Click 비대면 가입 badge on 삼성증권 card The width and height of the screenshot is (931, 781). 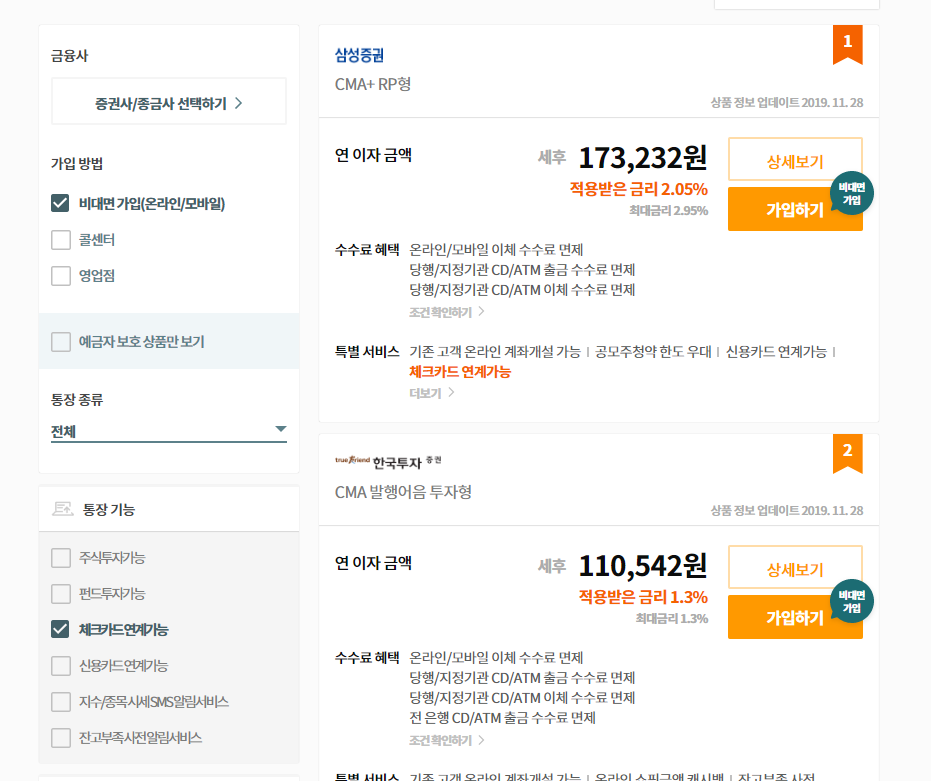(851, 193)
